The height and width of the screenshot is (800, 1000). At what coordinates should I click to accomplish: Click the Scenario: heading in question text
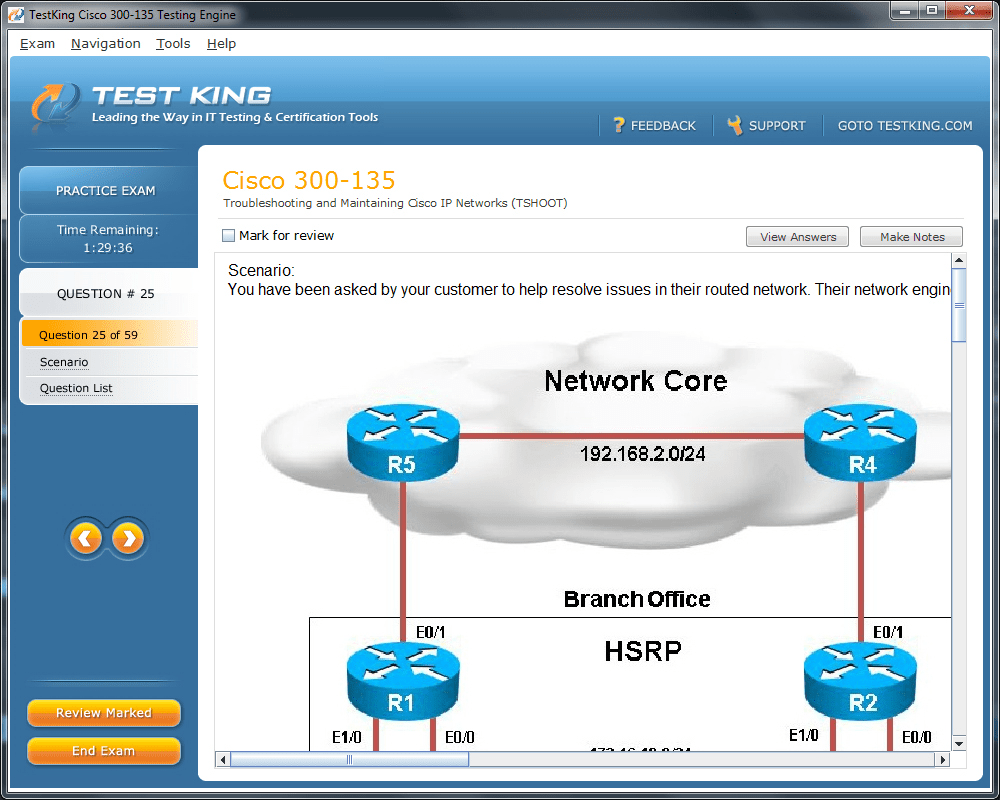coord(261,270)
